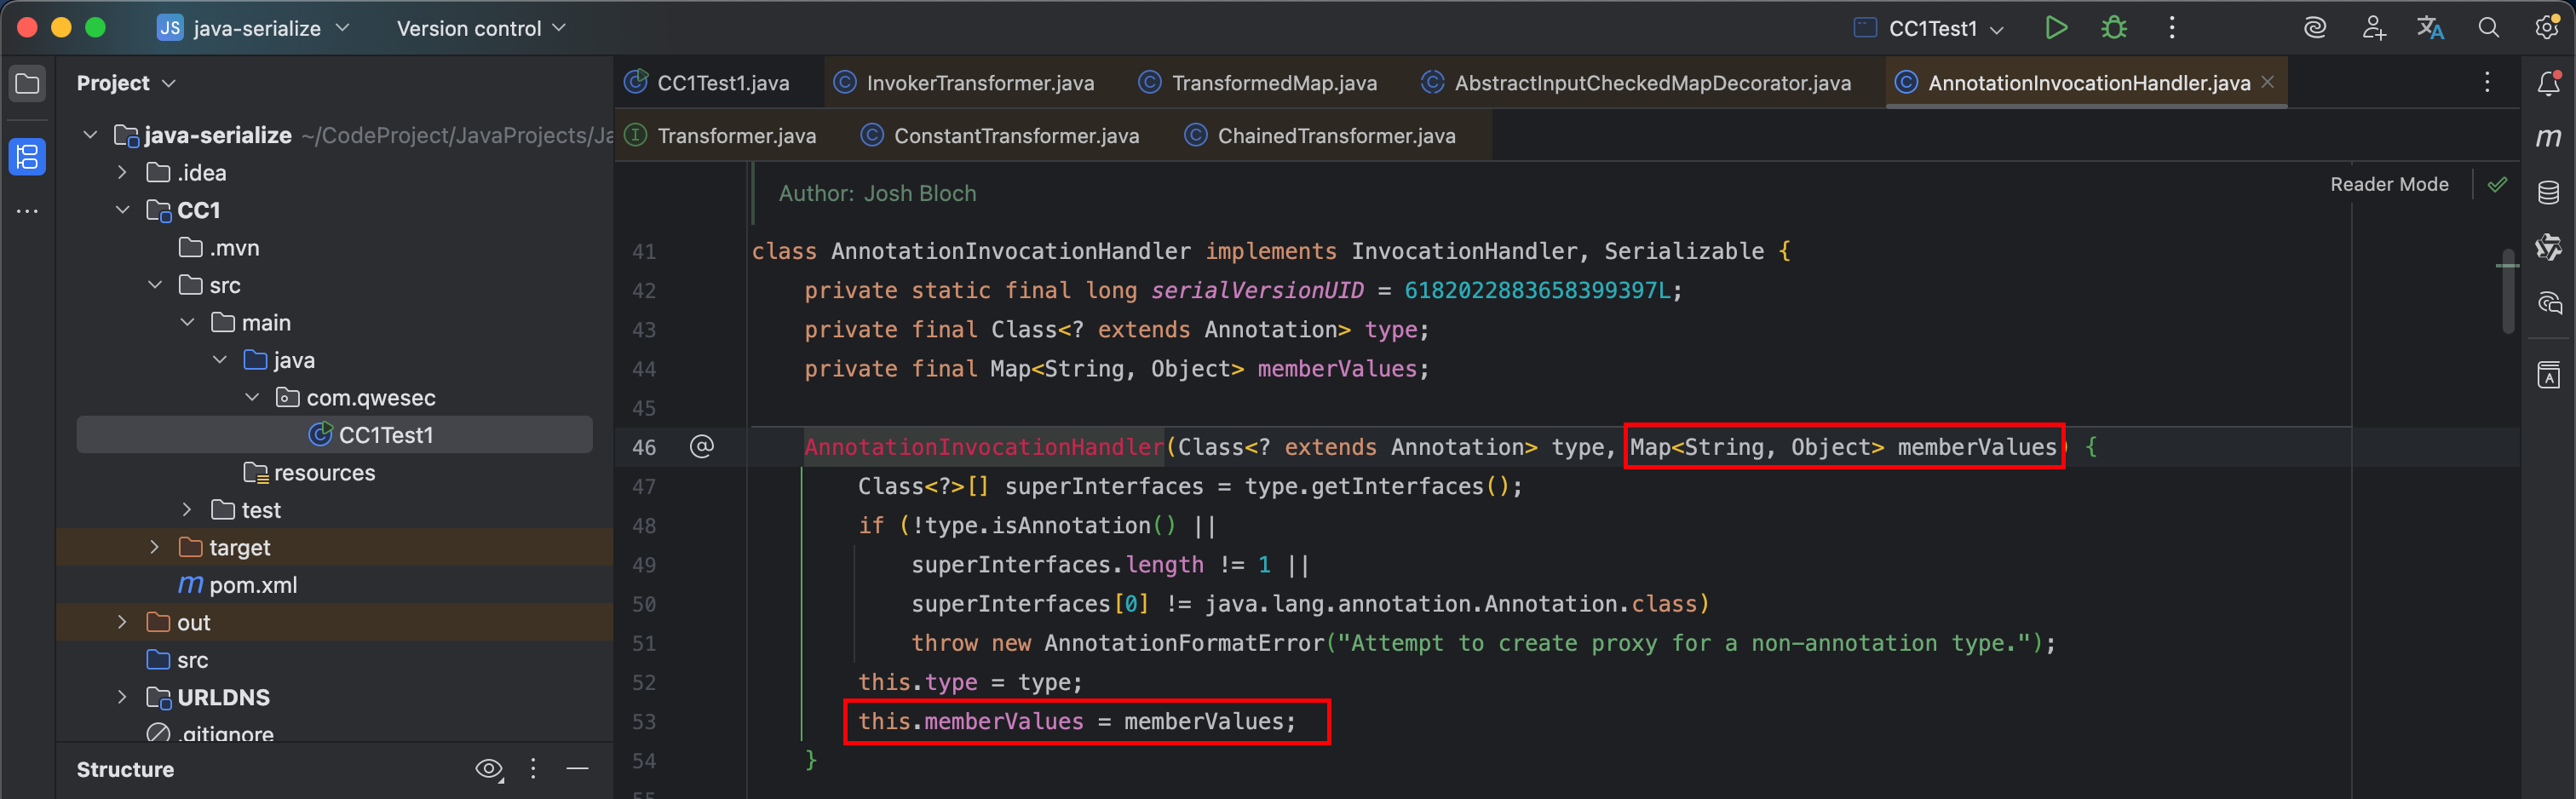Open the Notifications bell panel
The width and height of the screenshot is (2576, 799).
pyautogui.click(x=2548, y=84)
